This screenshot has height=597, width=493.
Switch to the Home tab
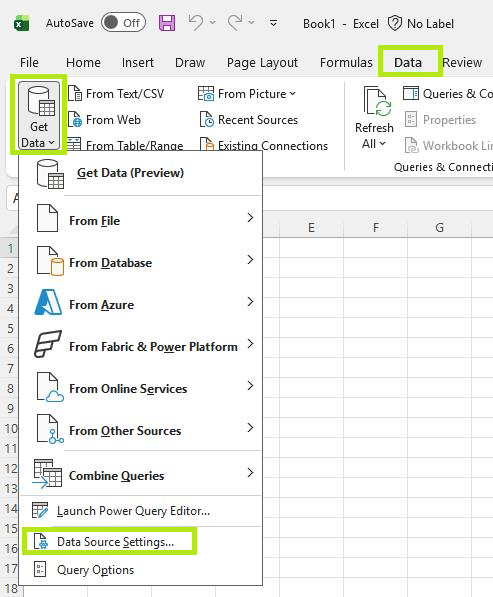pos(83,62)
